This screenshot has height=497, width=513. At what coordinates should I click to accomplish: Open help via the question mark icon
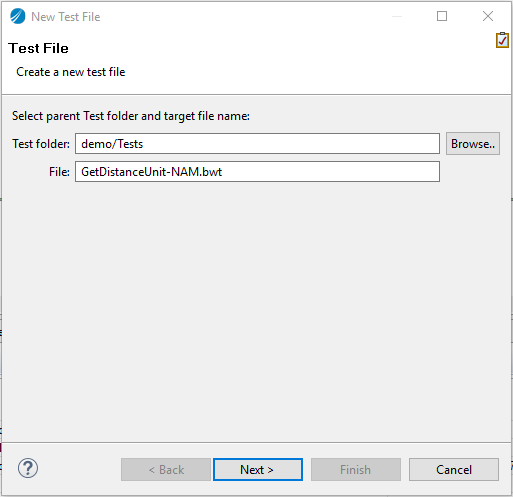tap(28, 468)
